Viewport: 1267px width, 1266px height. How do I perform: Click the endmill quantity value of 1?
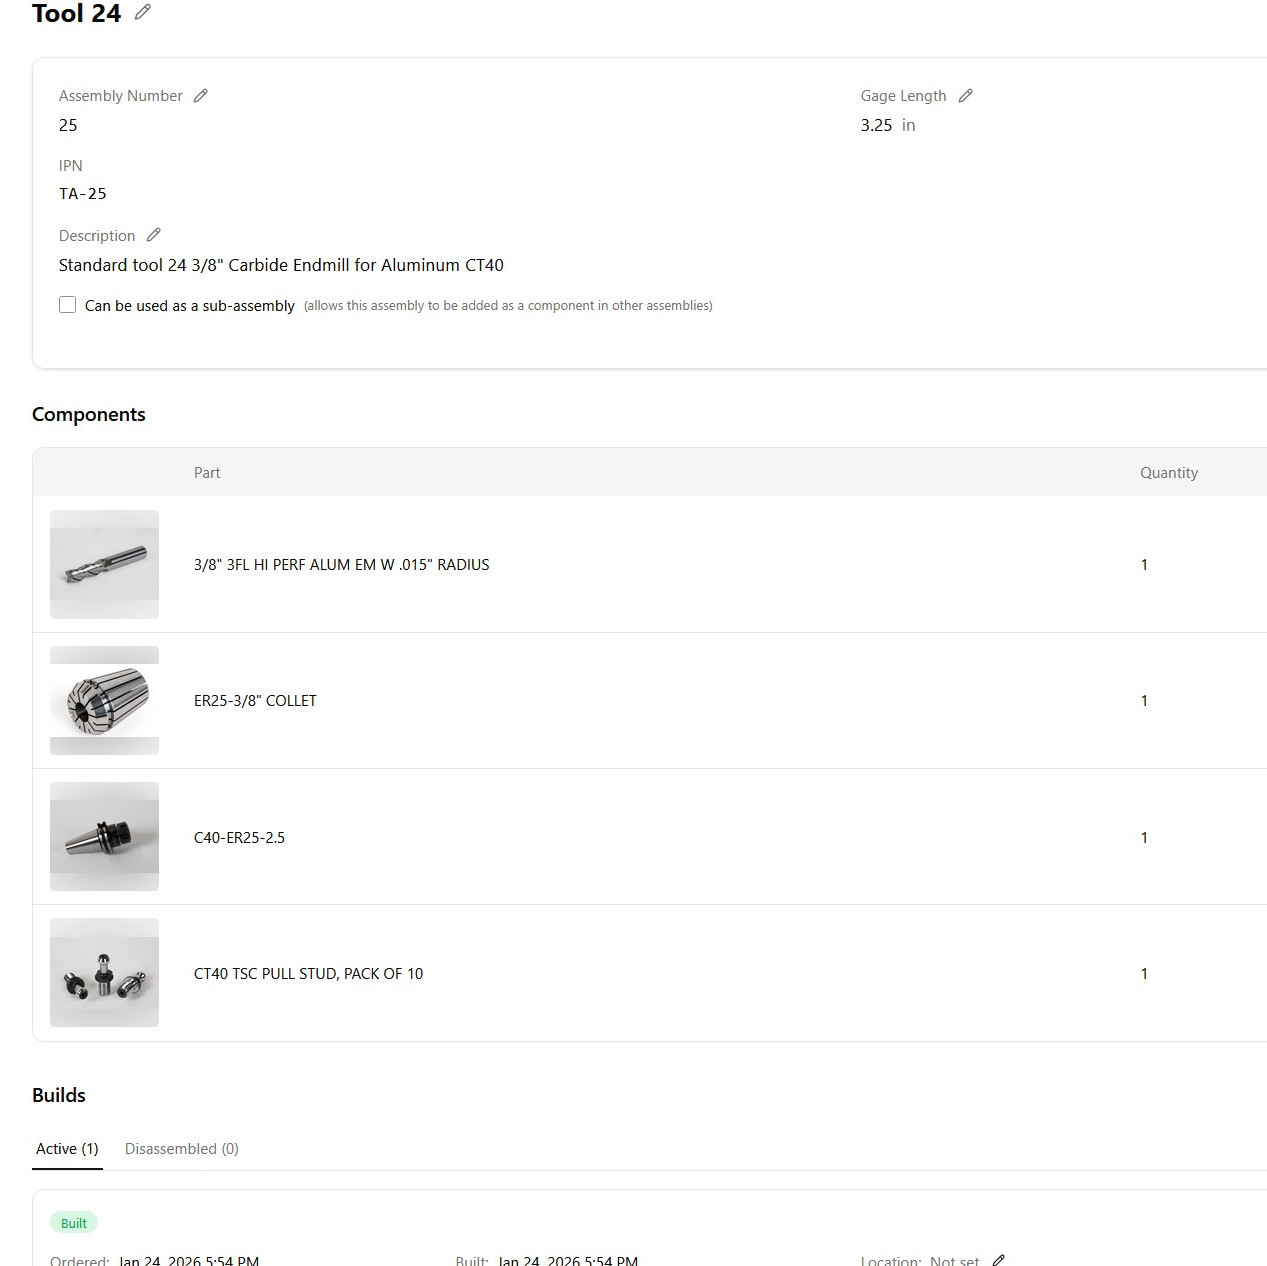[x=1144, y=564]
